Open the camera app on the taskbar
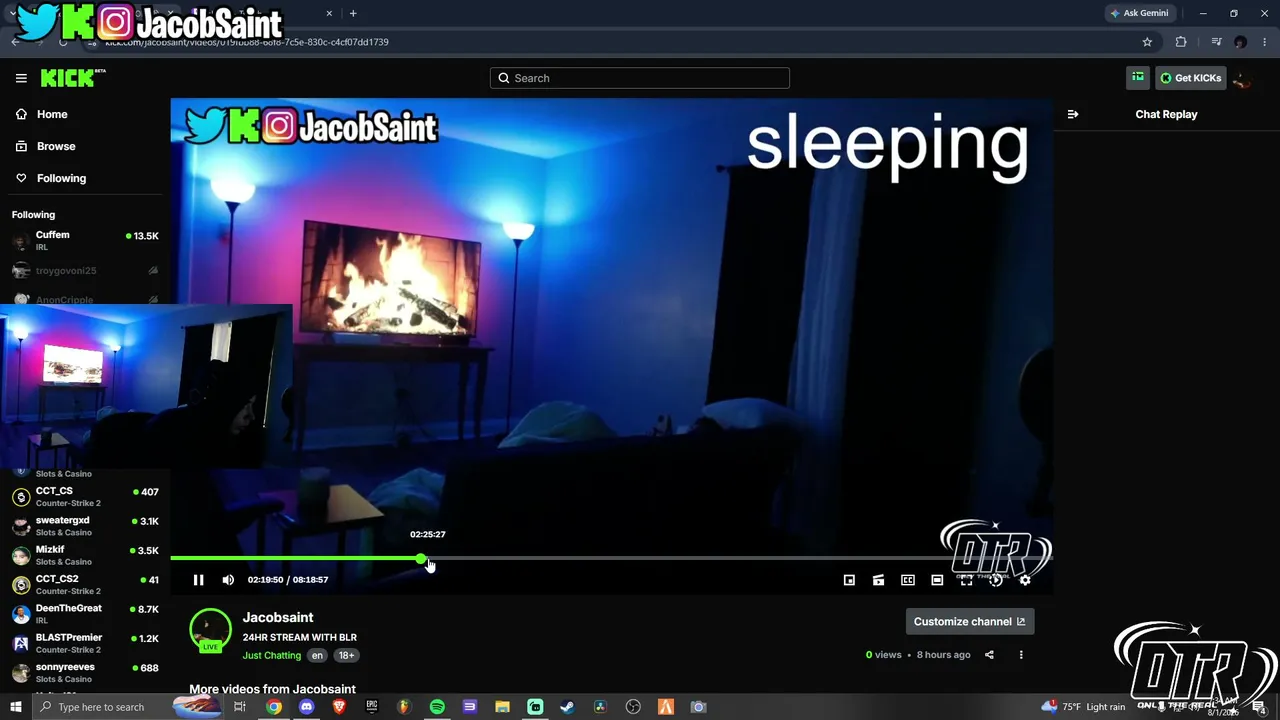The width and height of the screenshot is (1280, 720). click(x=699, y=707)
